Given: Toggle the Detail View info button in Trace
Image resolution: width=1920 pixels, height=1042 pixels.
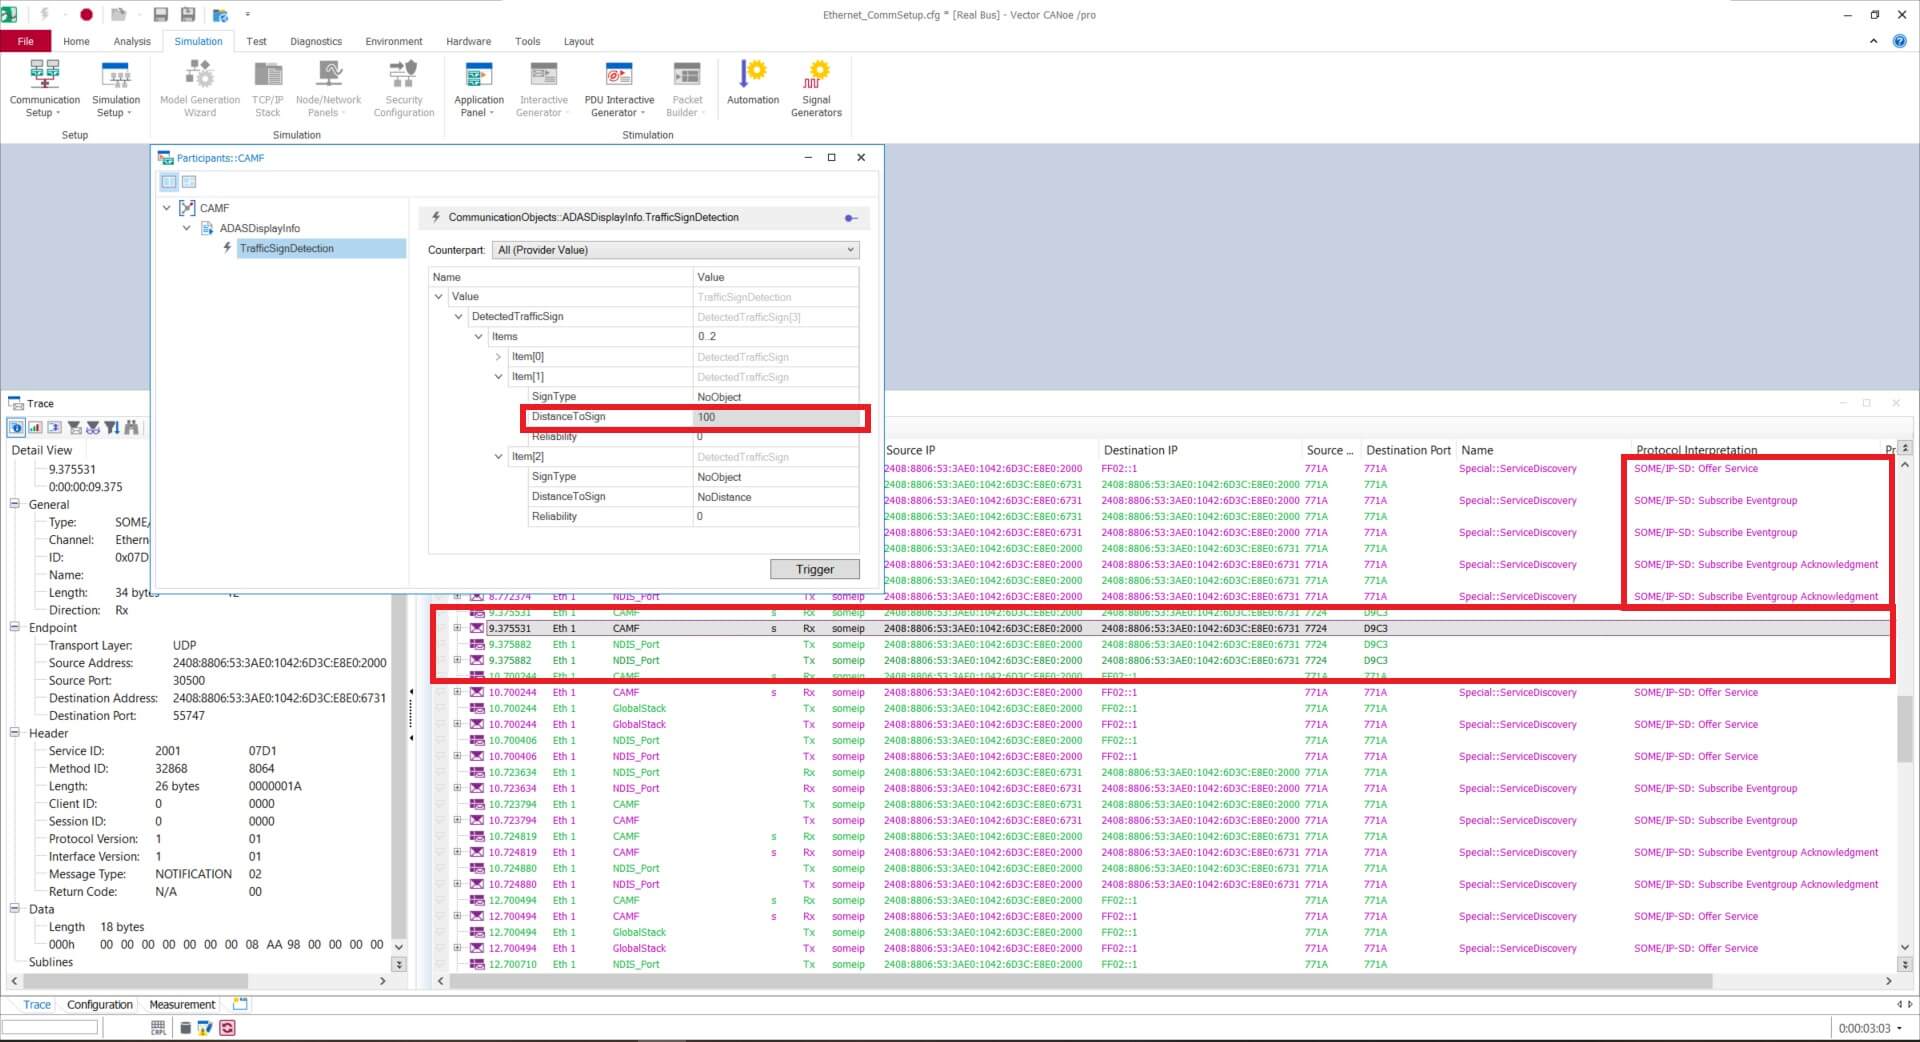Looking at the screenshot, I should coord(16,428).
